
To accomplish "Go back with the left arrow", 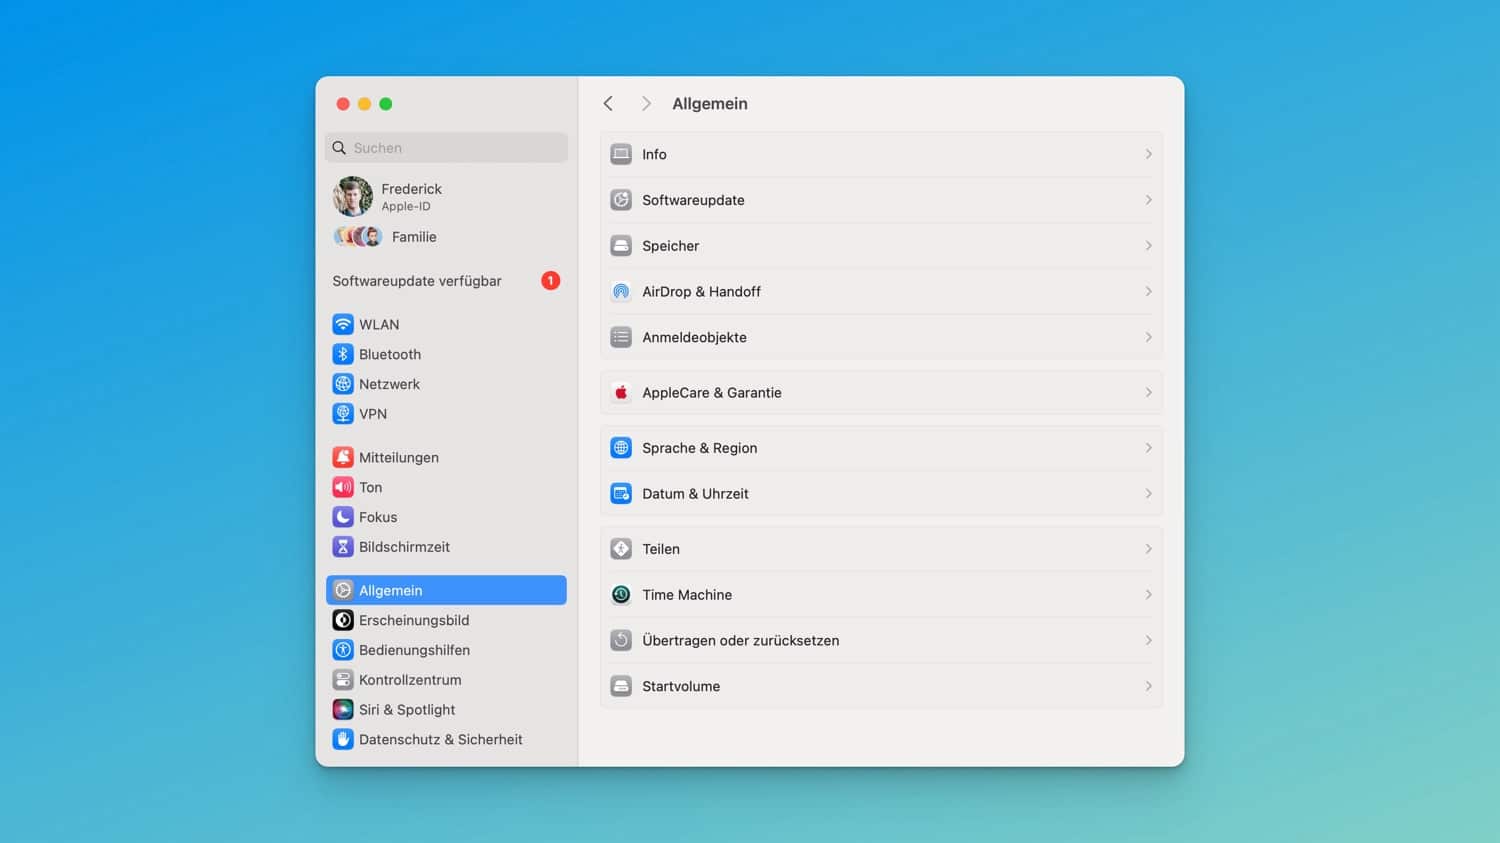I will 608,104.
